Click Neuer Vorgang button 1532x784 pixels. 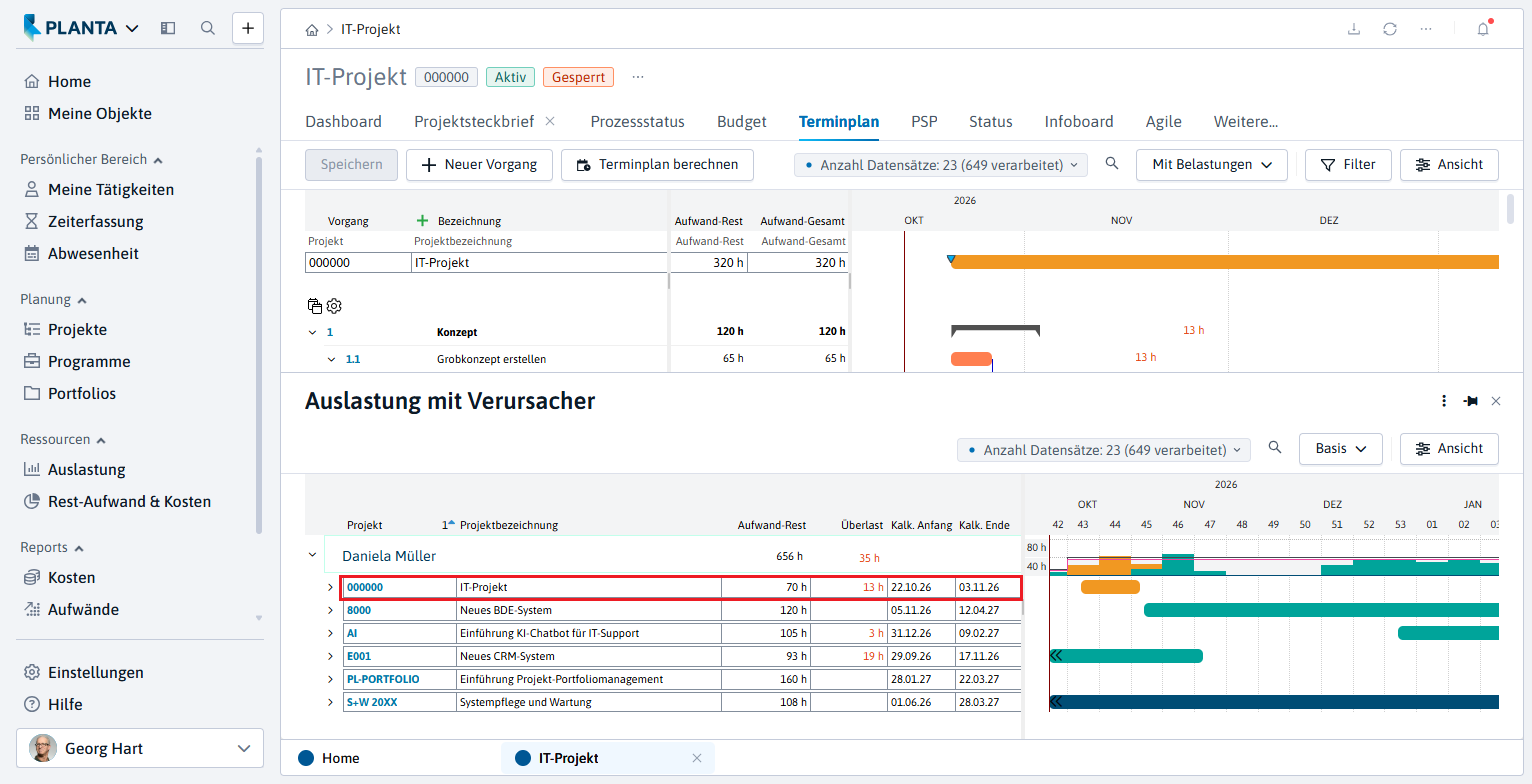coord(479,165)
